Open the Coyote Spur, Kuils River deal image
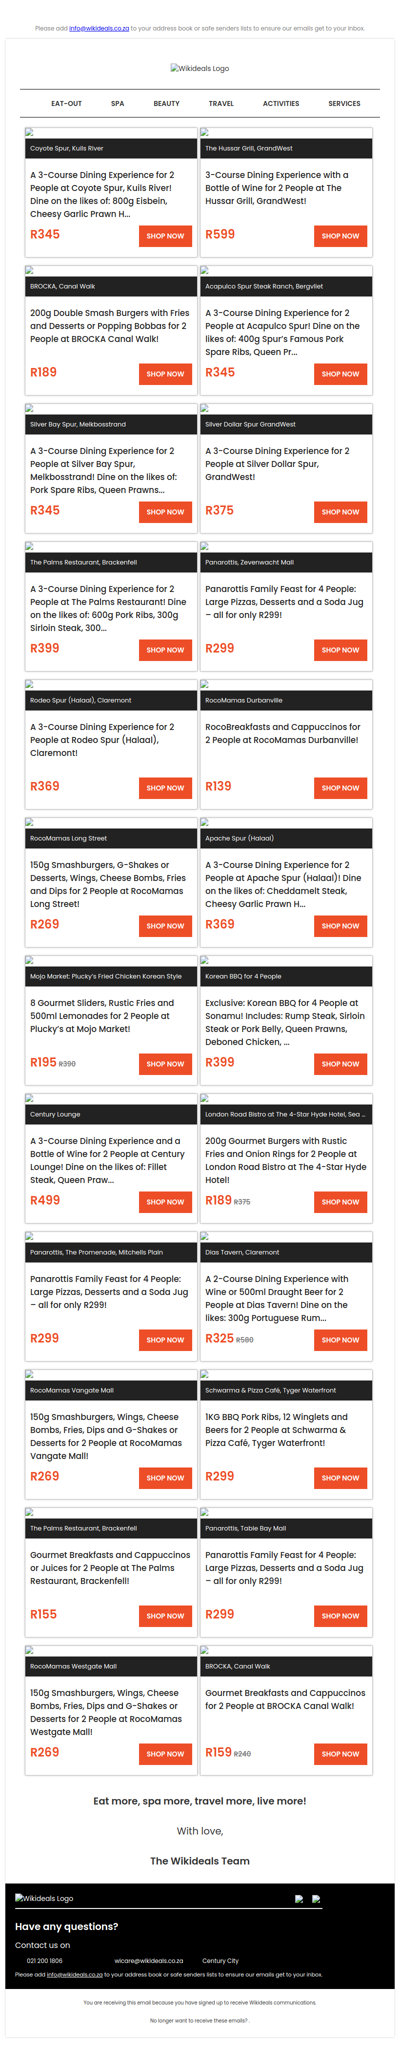The width and height of the screenshot is (400, 2052). 29,132
